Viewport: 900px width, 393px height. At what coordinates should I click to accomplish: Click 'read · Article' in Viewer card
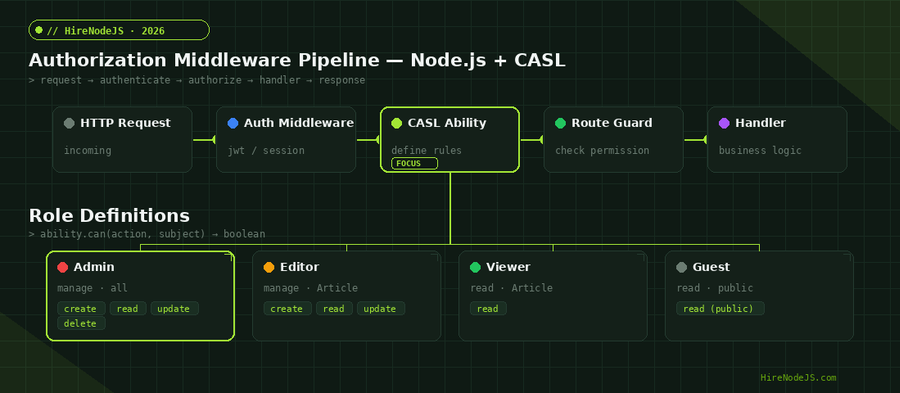coord(511,288)
